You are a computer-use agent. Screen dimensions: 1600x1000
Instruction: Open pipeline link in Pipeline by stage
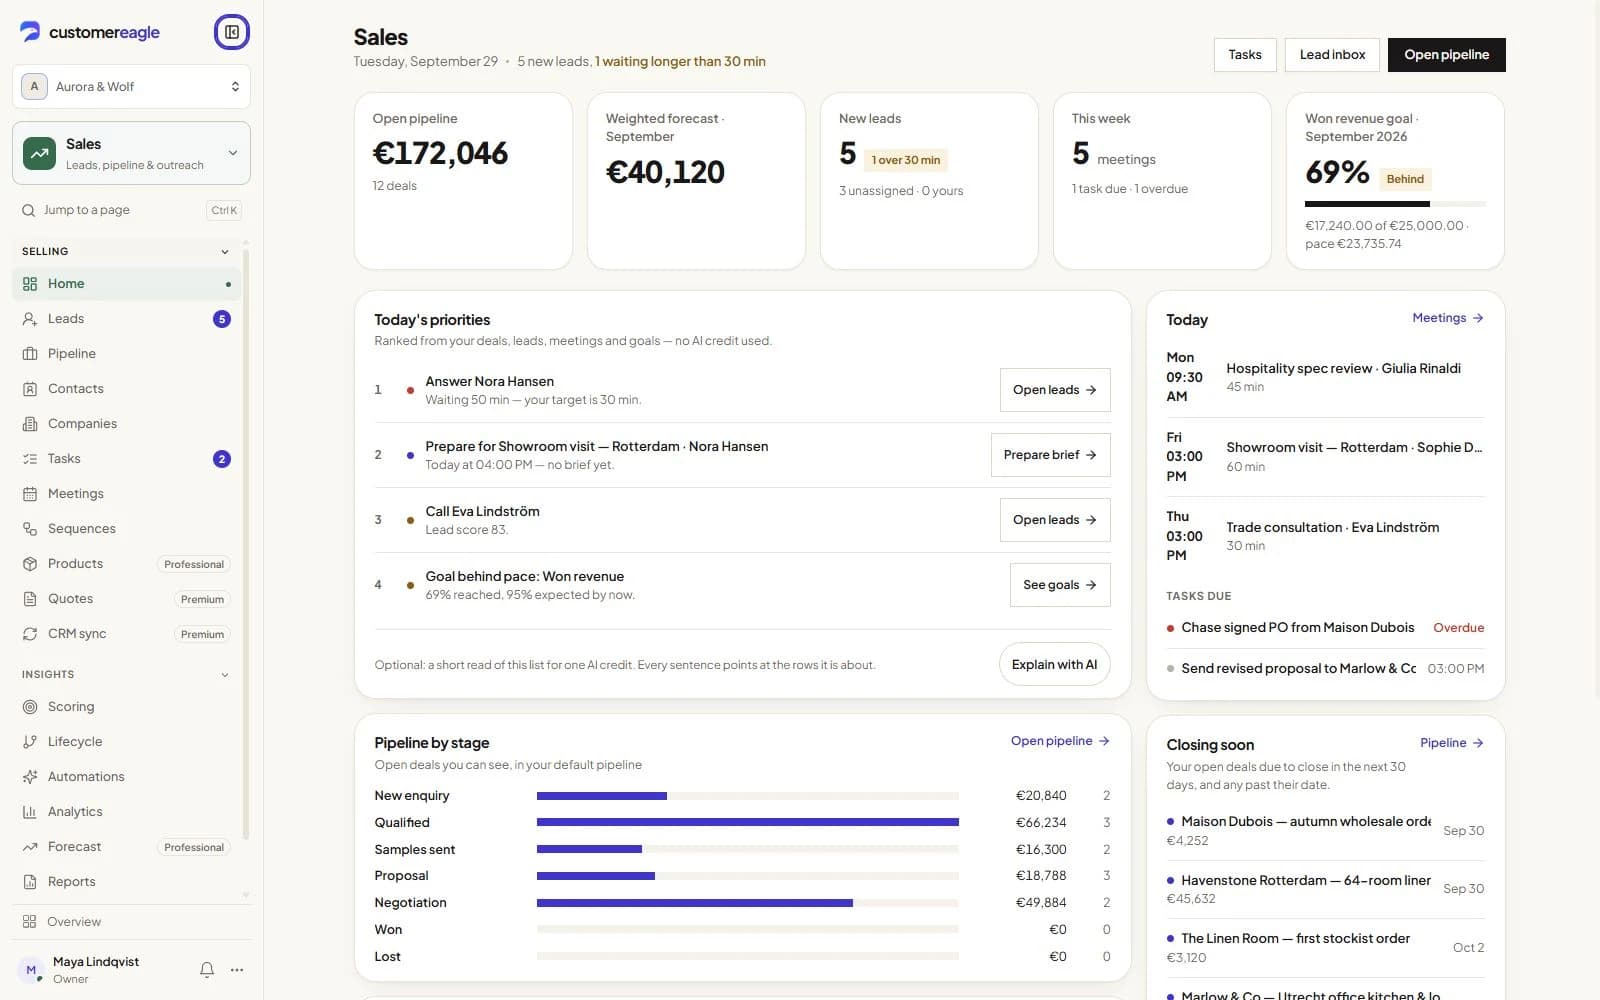click(x=1060, y=741)
